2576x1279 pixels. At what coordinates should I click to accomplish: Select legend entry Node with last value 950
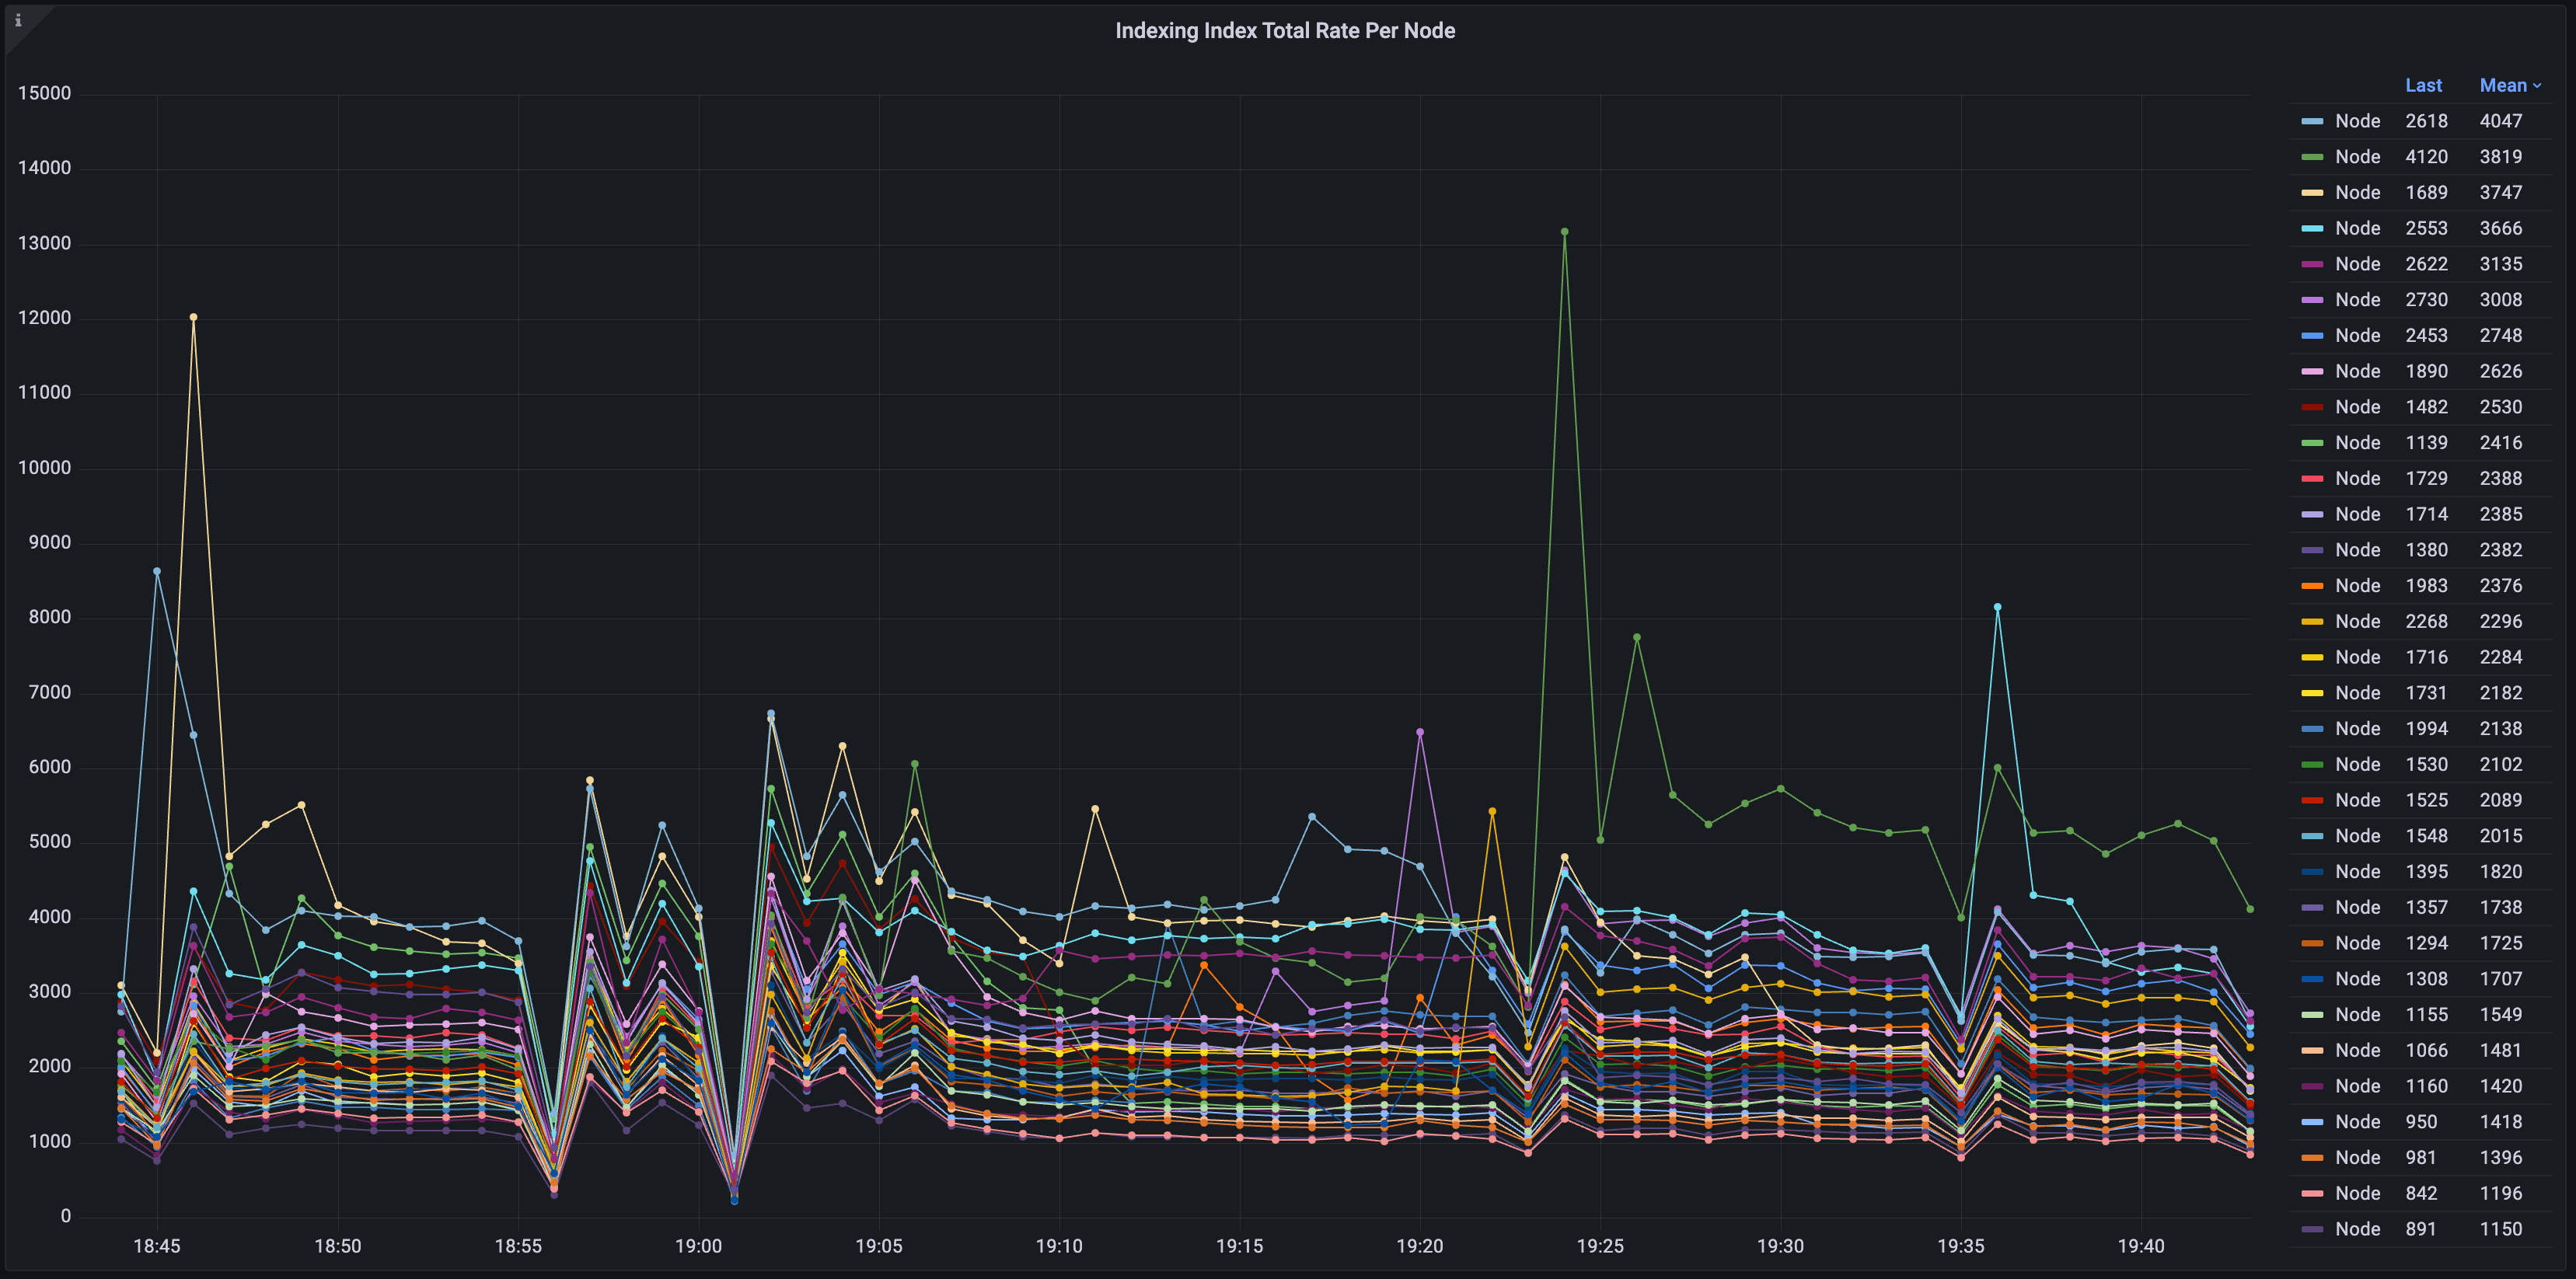[x=2357, y=1122]
